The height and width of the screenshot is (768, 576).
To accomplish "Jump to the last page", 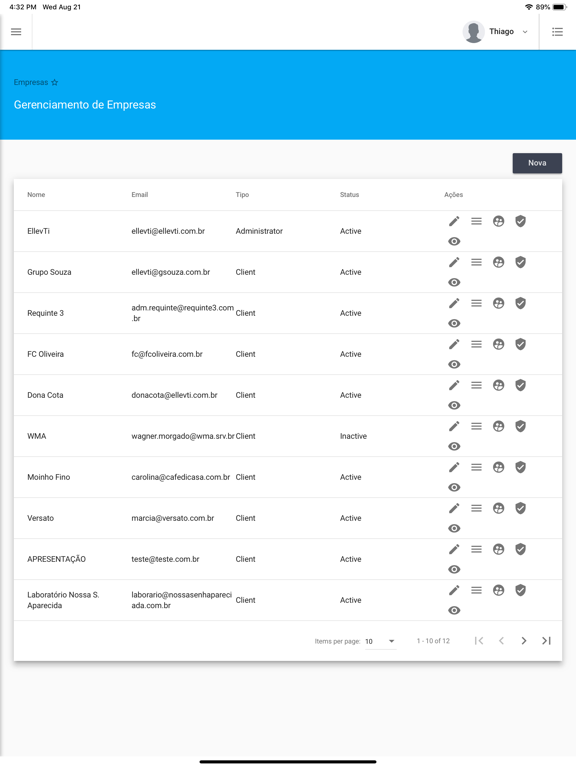I will tap(546, 641).
